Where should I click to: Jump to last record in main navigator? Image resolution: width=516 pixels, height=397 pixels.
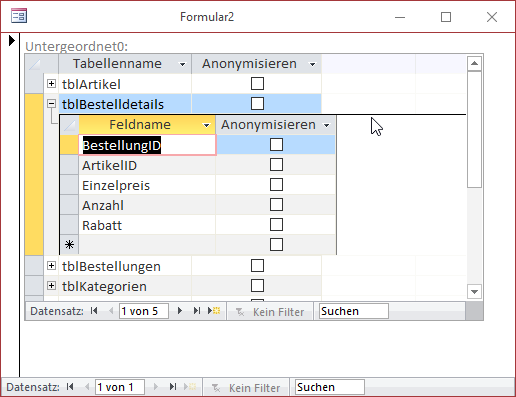(x=173, y=387)
